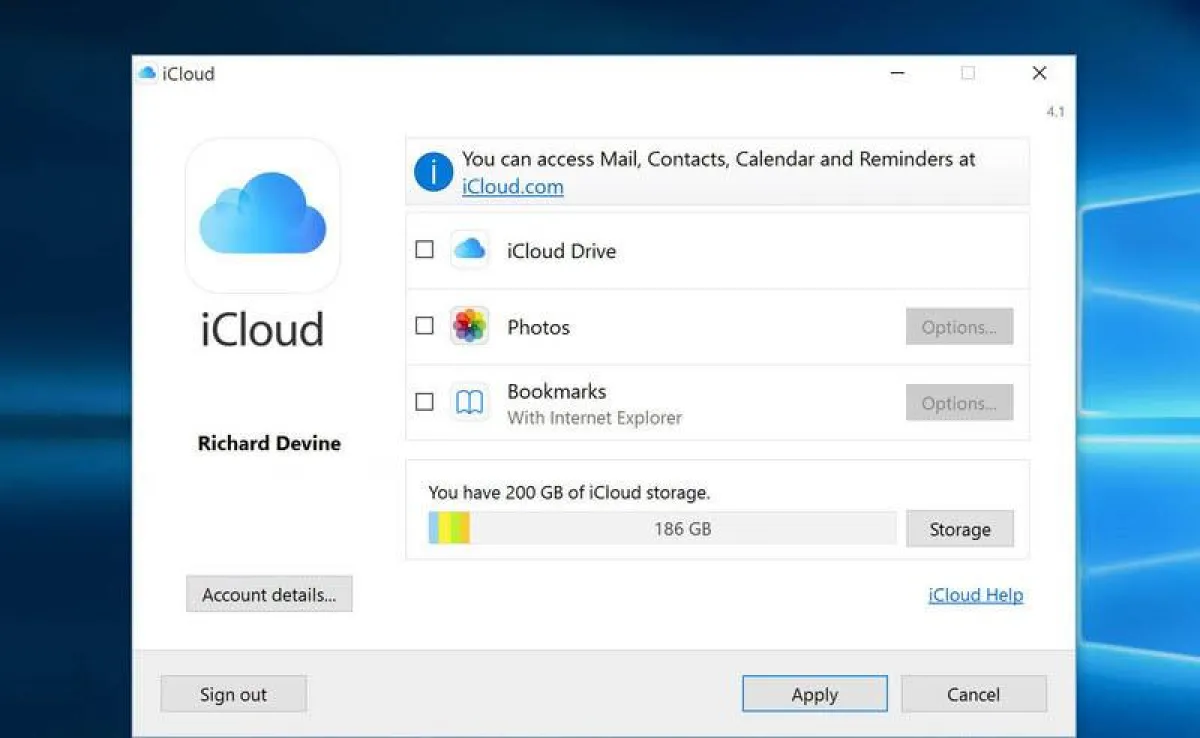Open Account details

[x=269, y=594]
